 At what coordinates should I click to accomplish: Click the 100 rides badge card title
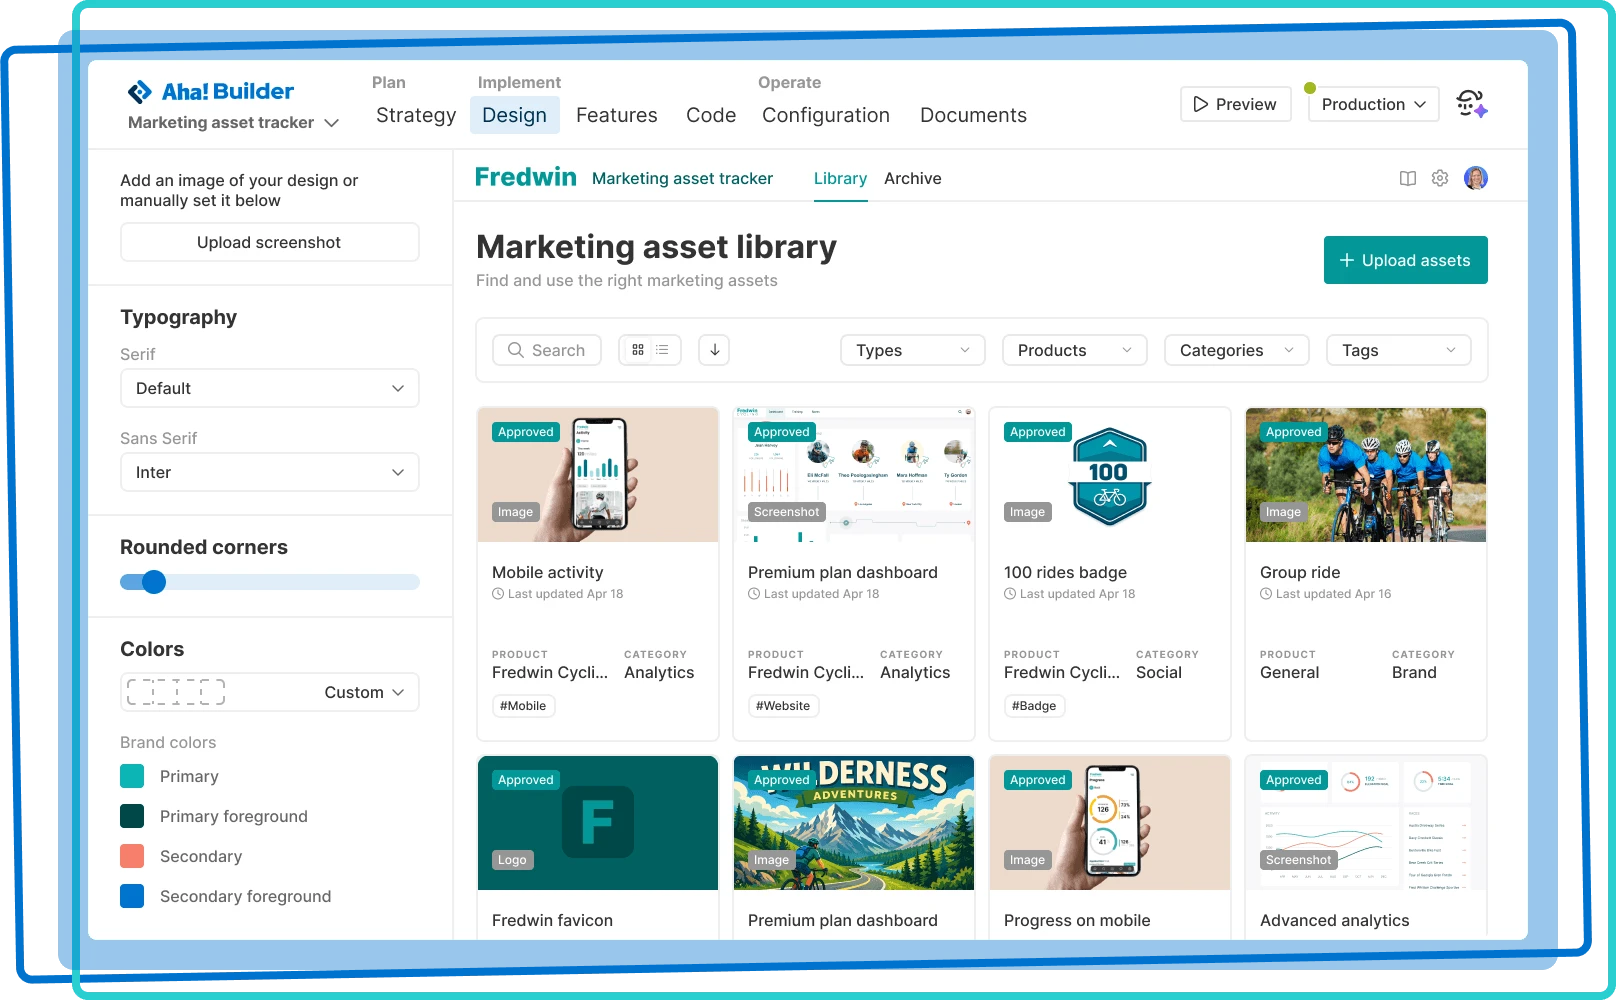pyautogui.click(x=1065, y=572)
